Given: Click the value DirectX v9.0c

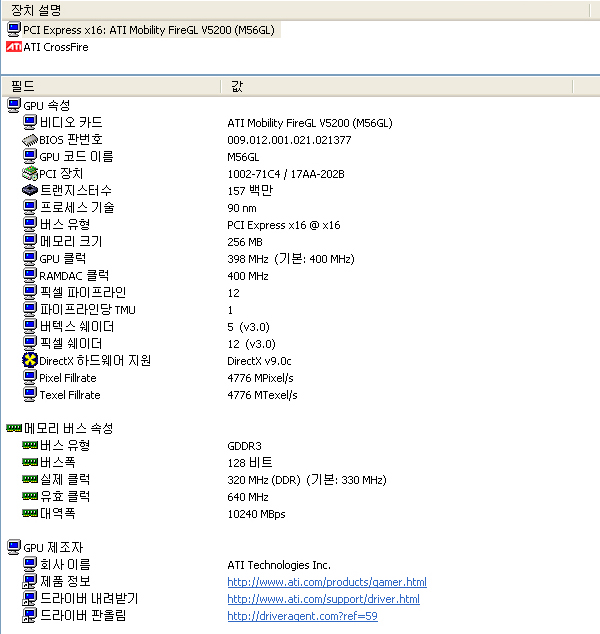Looking at the screenshot, I should click(x=259, y=361).
